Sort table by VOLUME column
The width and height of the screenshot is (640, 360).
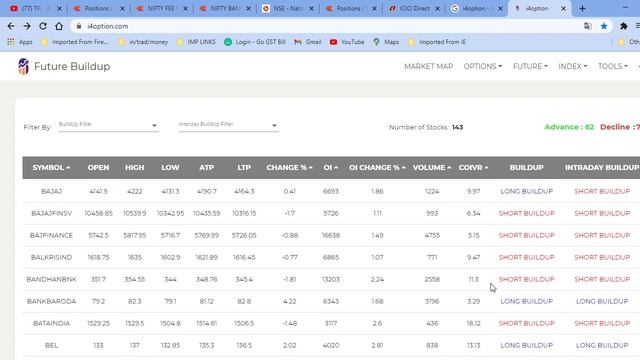tap(432, 168)
